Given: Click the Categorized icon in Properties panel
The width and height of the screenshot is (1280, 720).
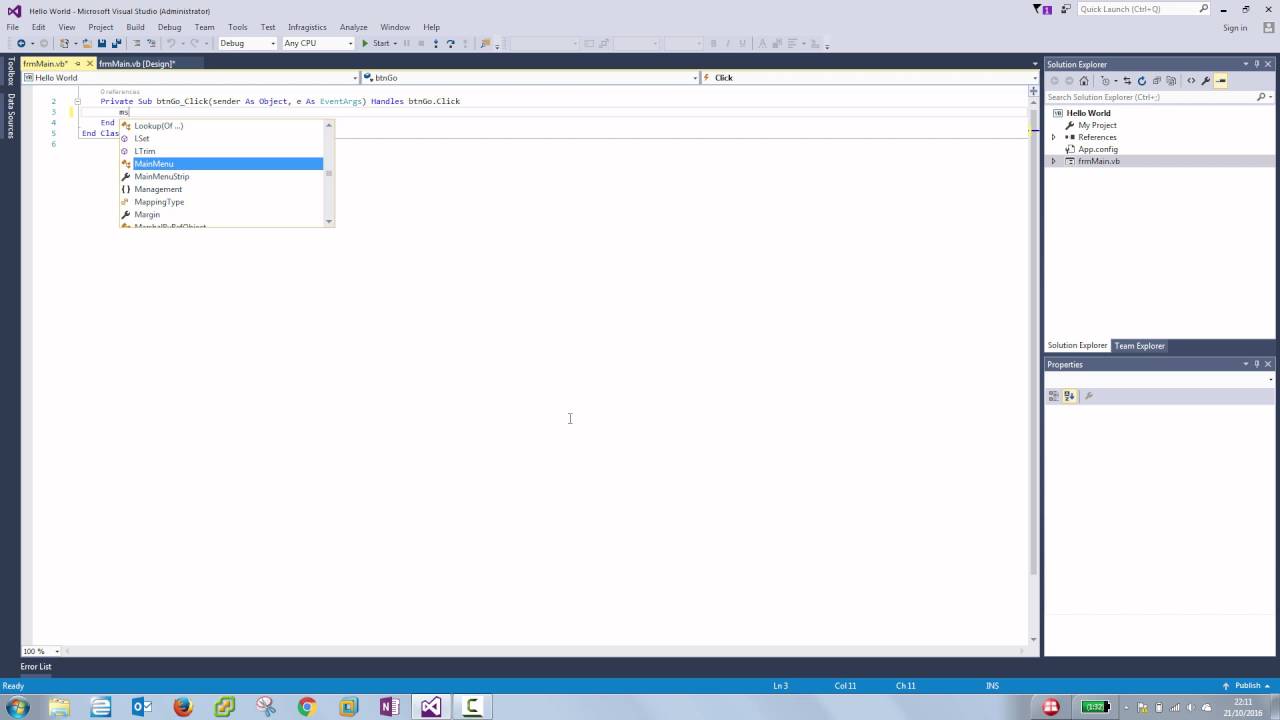Looking at the screenshot, I should tap(1054, 396).
